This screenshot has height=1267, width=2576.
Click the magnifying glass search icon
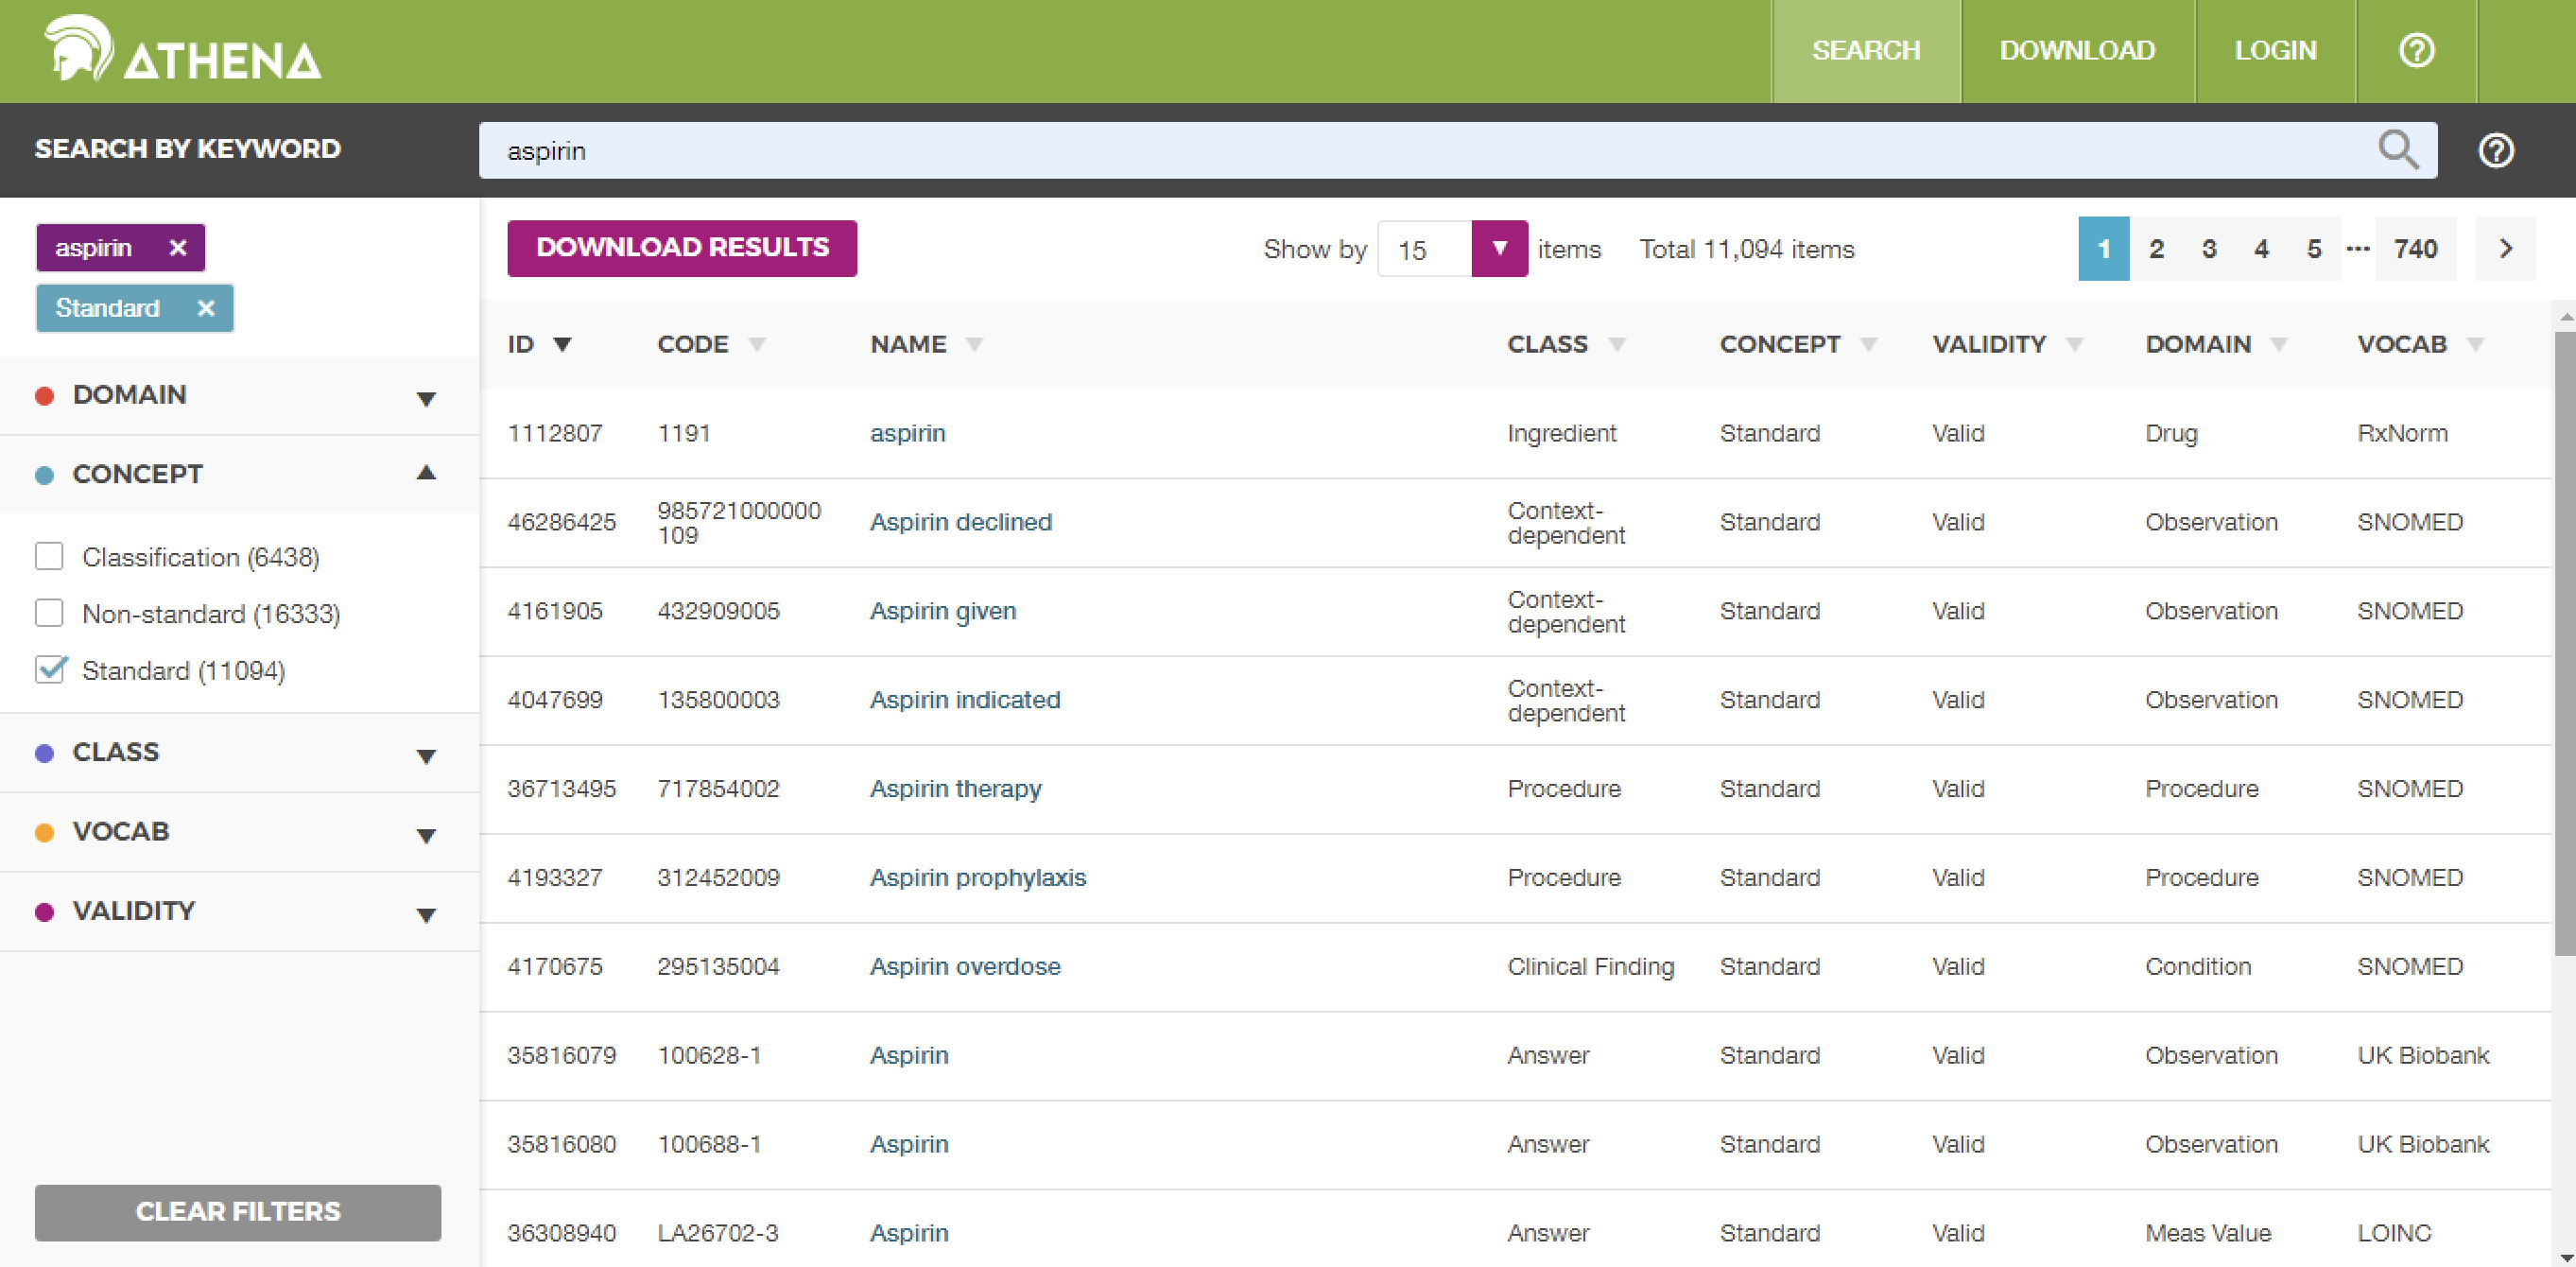tap(2397, 150)
